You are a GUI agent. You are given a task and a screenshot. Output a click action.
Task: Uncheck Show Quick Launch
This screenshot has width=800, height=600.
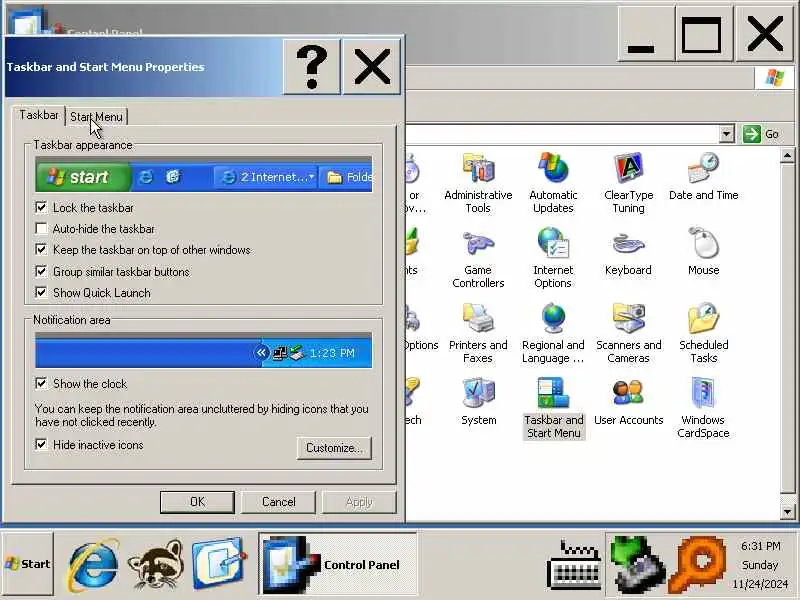pyautogui.click(x=41, y=292)
